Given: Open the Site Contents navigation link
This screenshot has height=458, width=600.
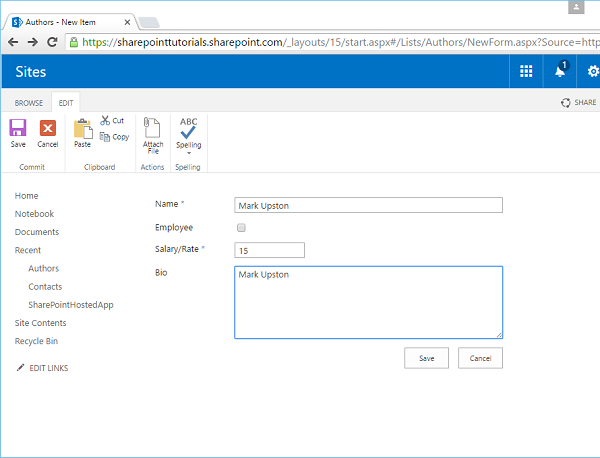Looking at the screenshot, I should click(40, 323).
